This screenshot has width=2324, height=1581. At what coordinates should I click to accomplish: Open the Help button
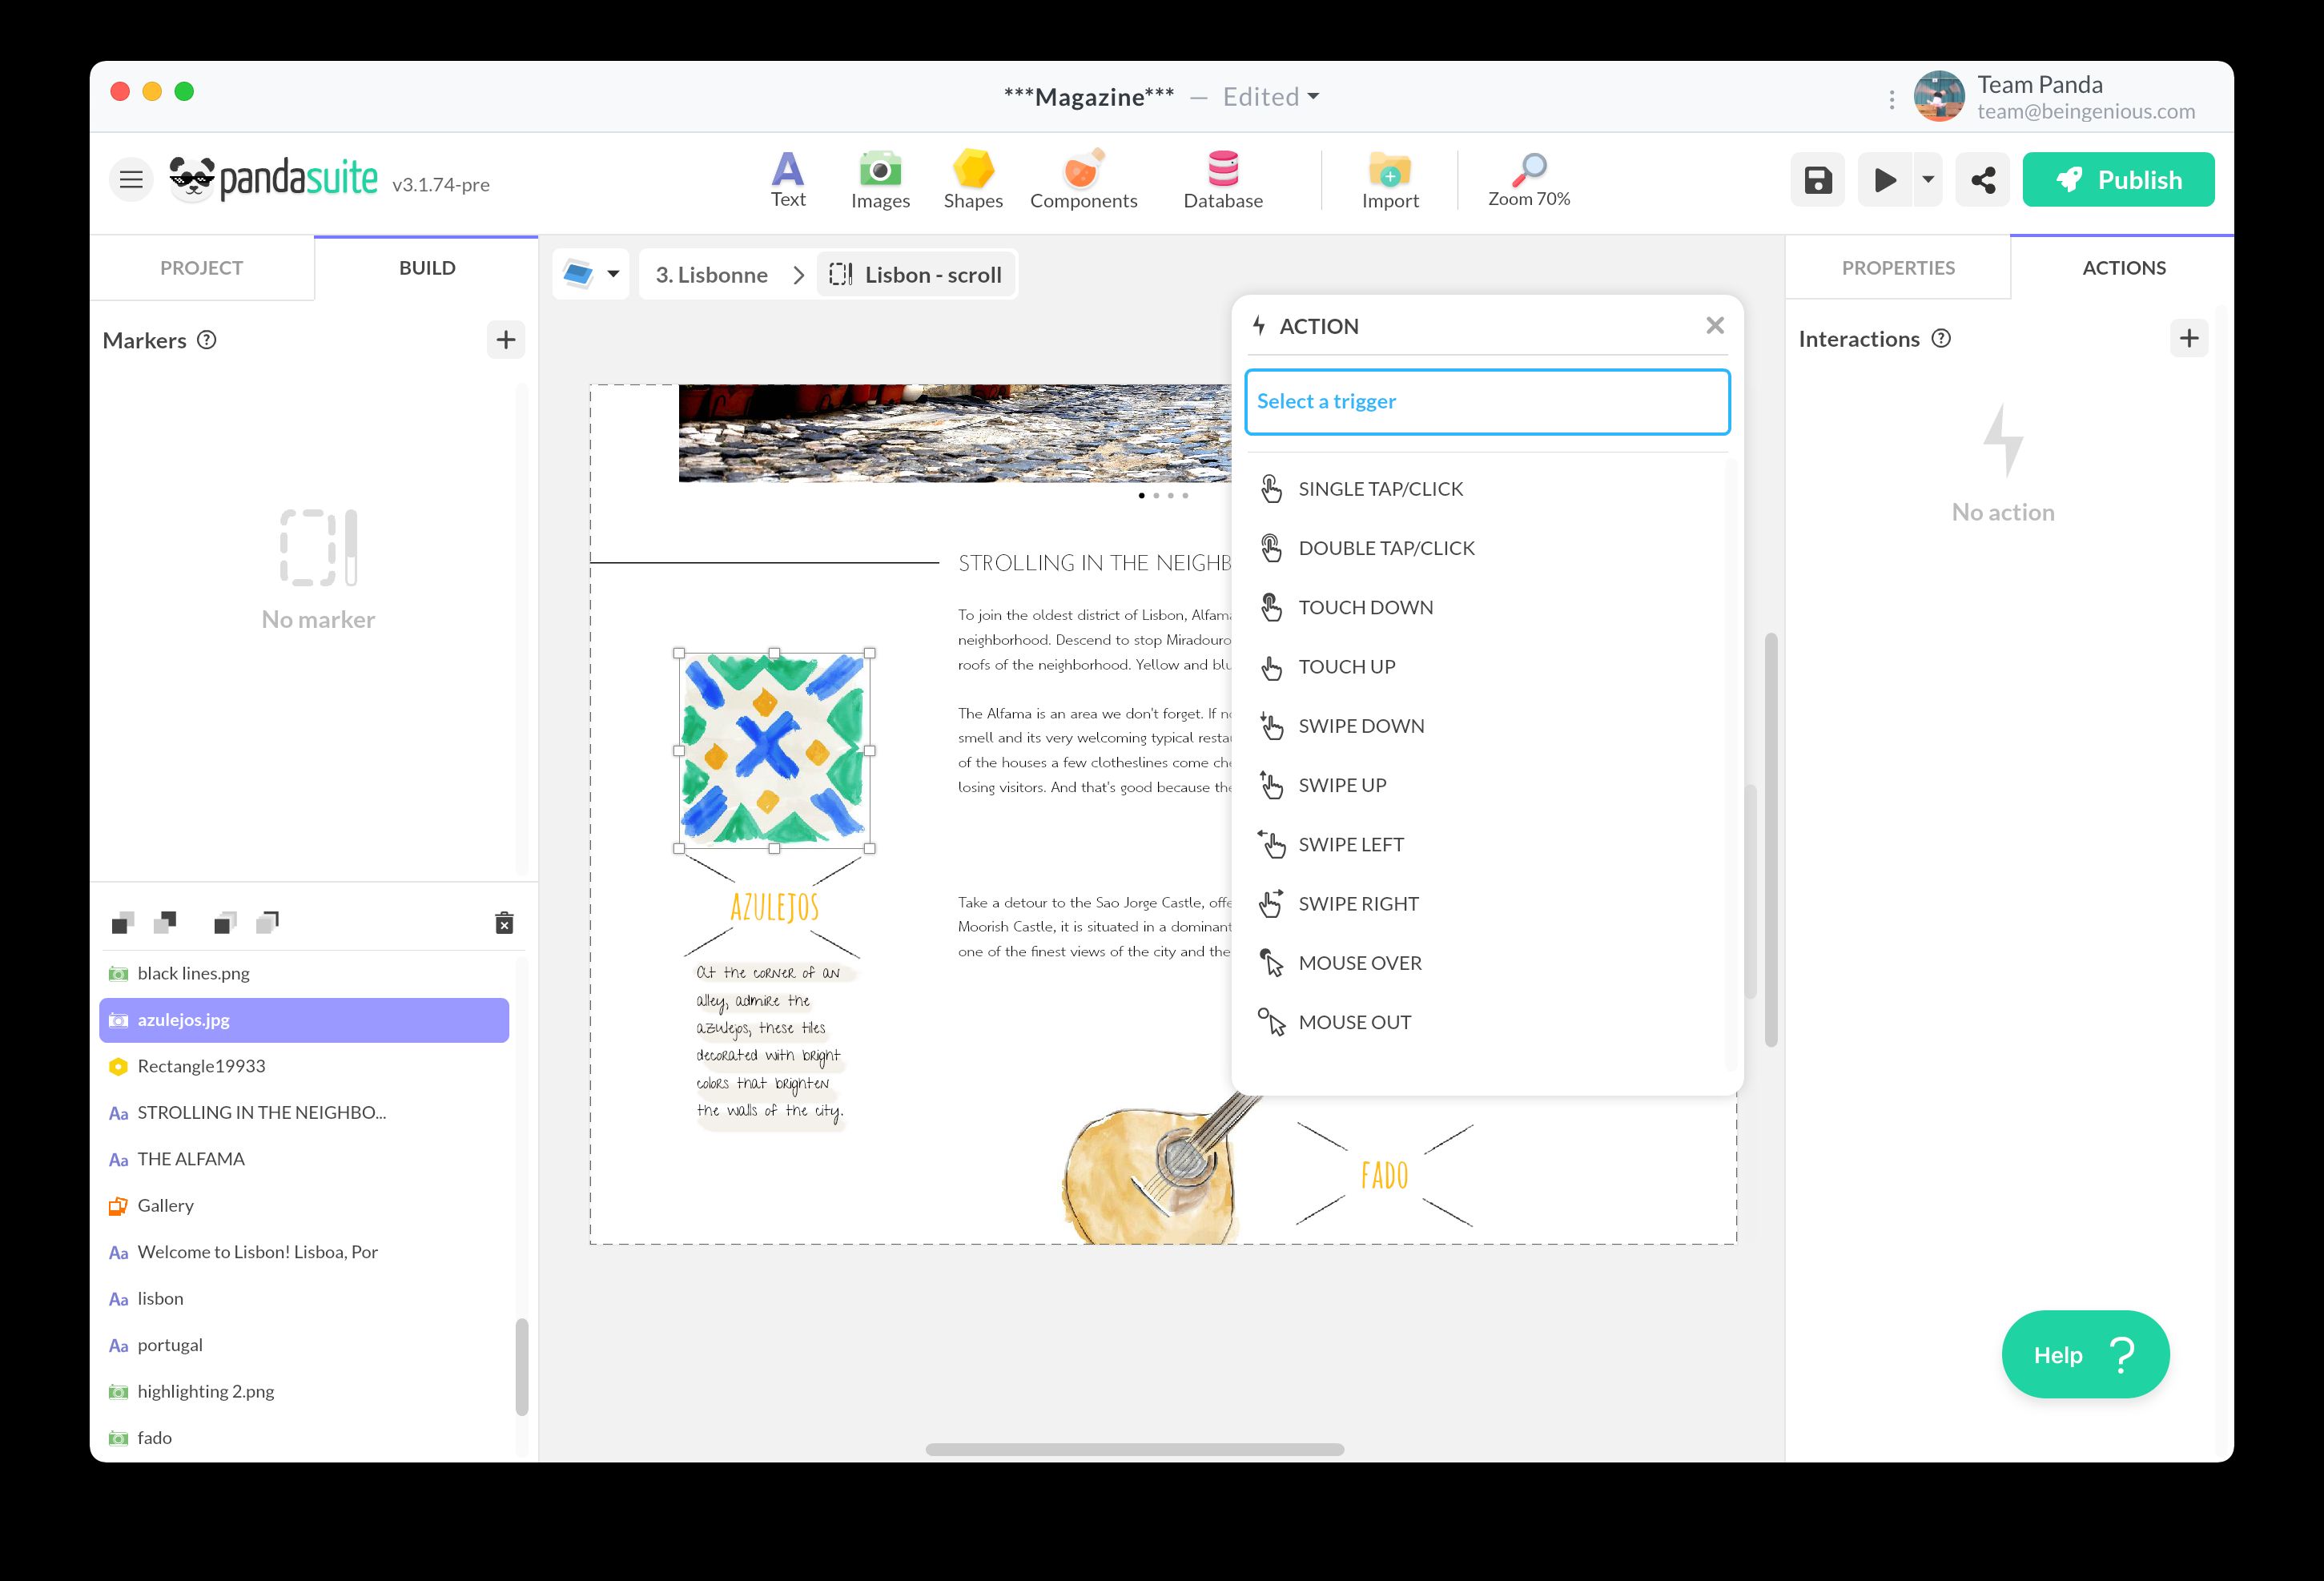(2084, 1354)
